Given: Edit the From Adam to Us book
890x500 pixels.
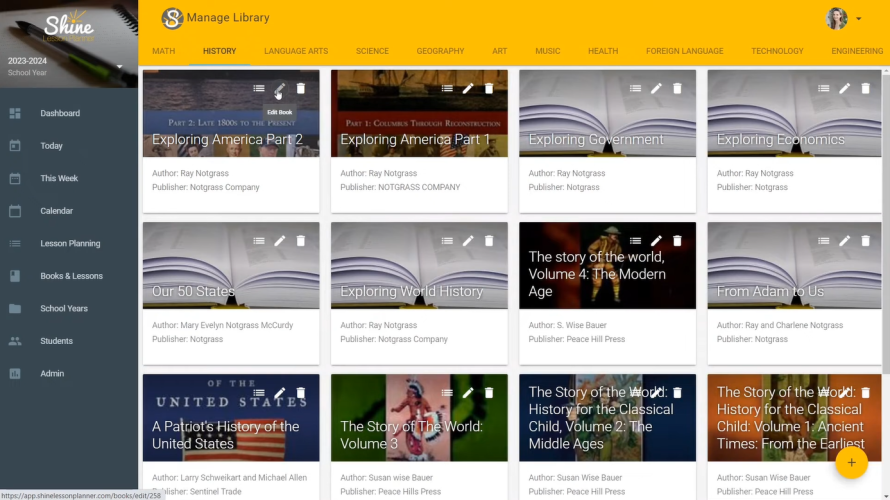Looking at the screenshot, I should click(x=844, y=241).
